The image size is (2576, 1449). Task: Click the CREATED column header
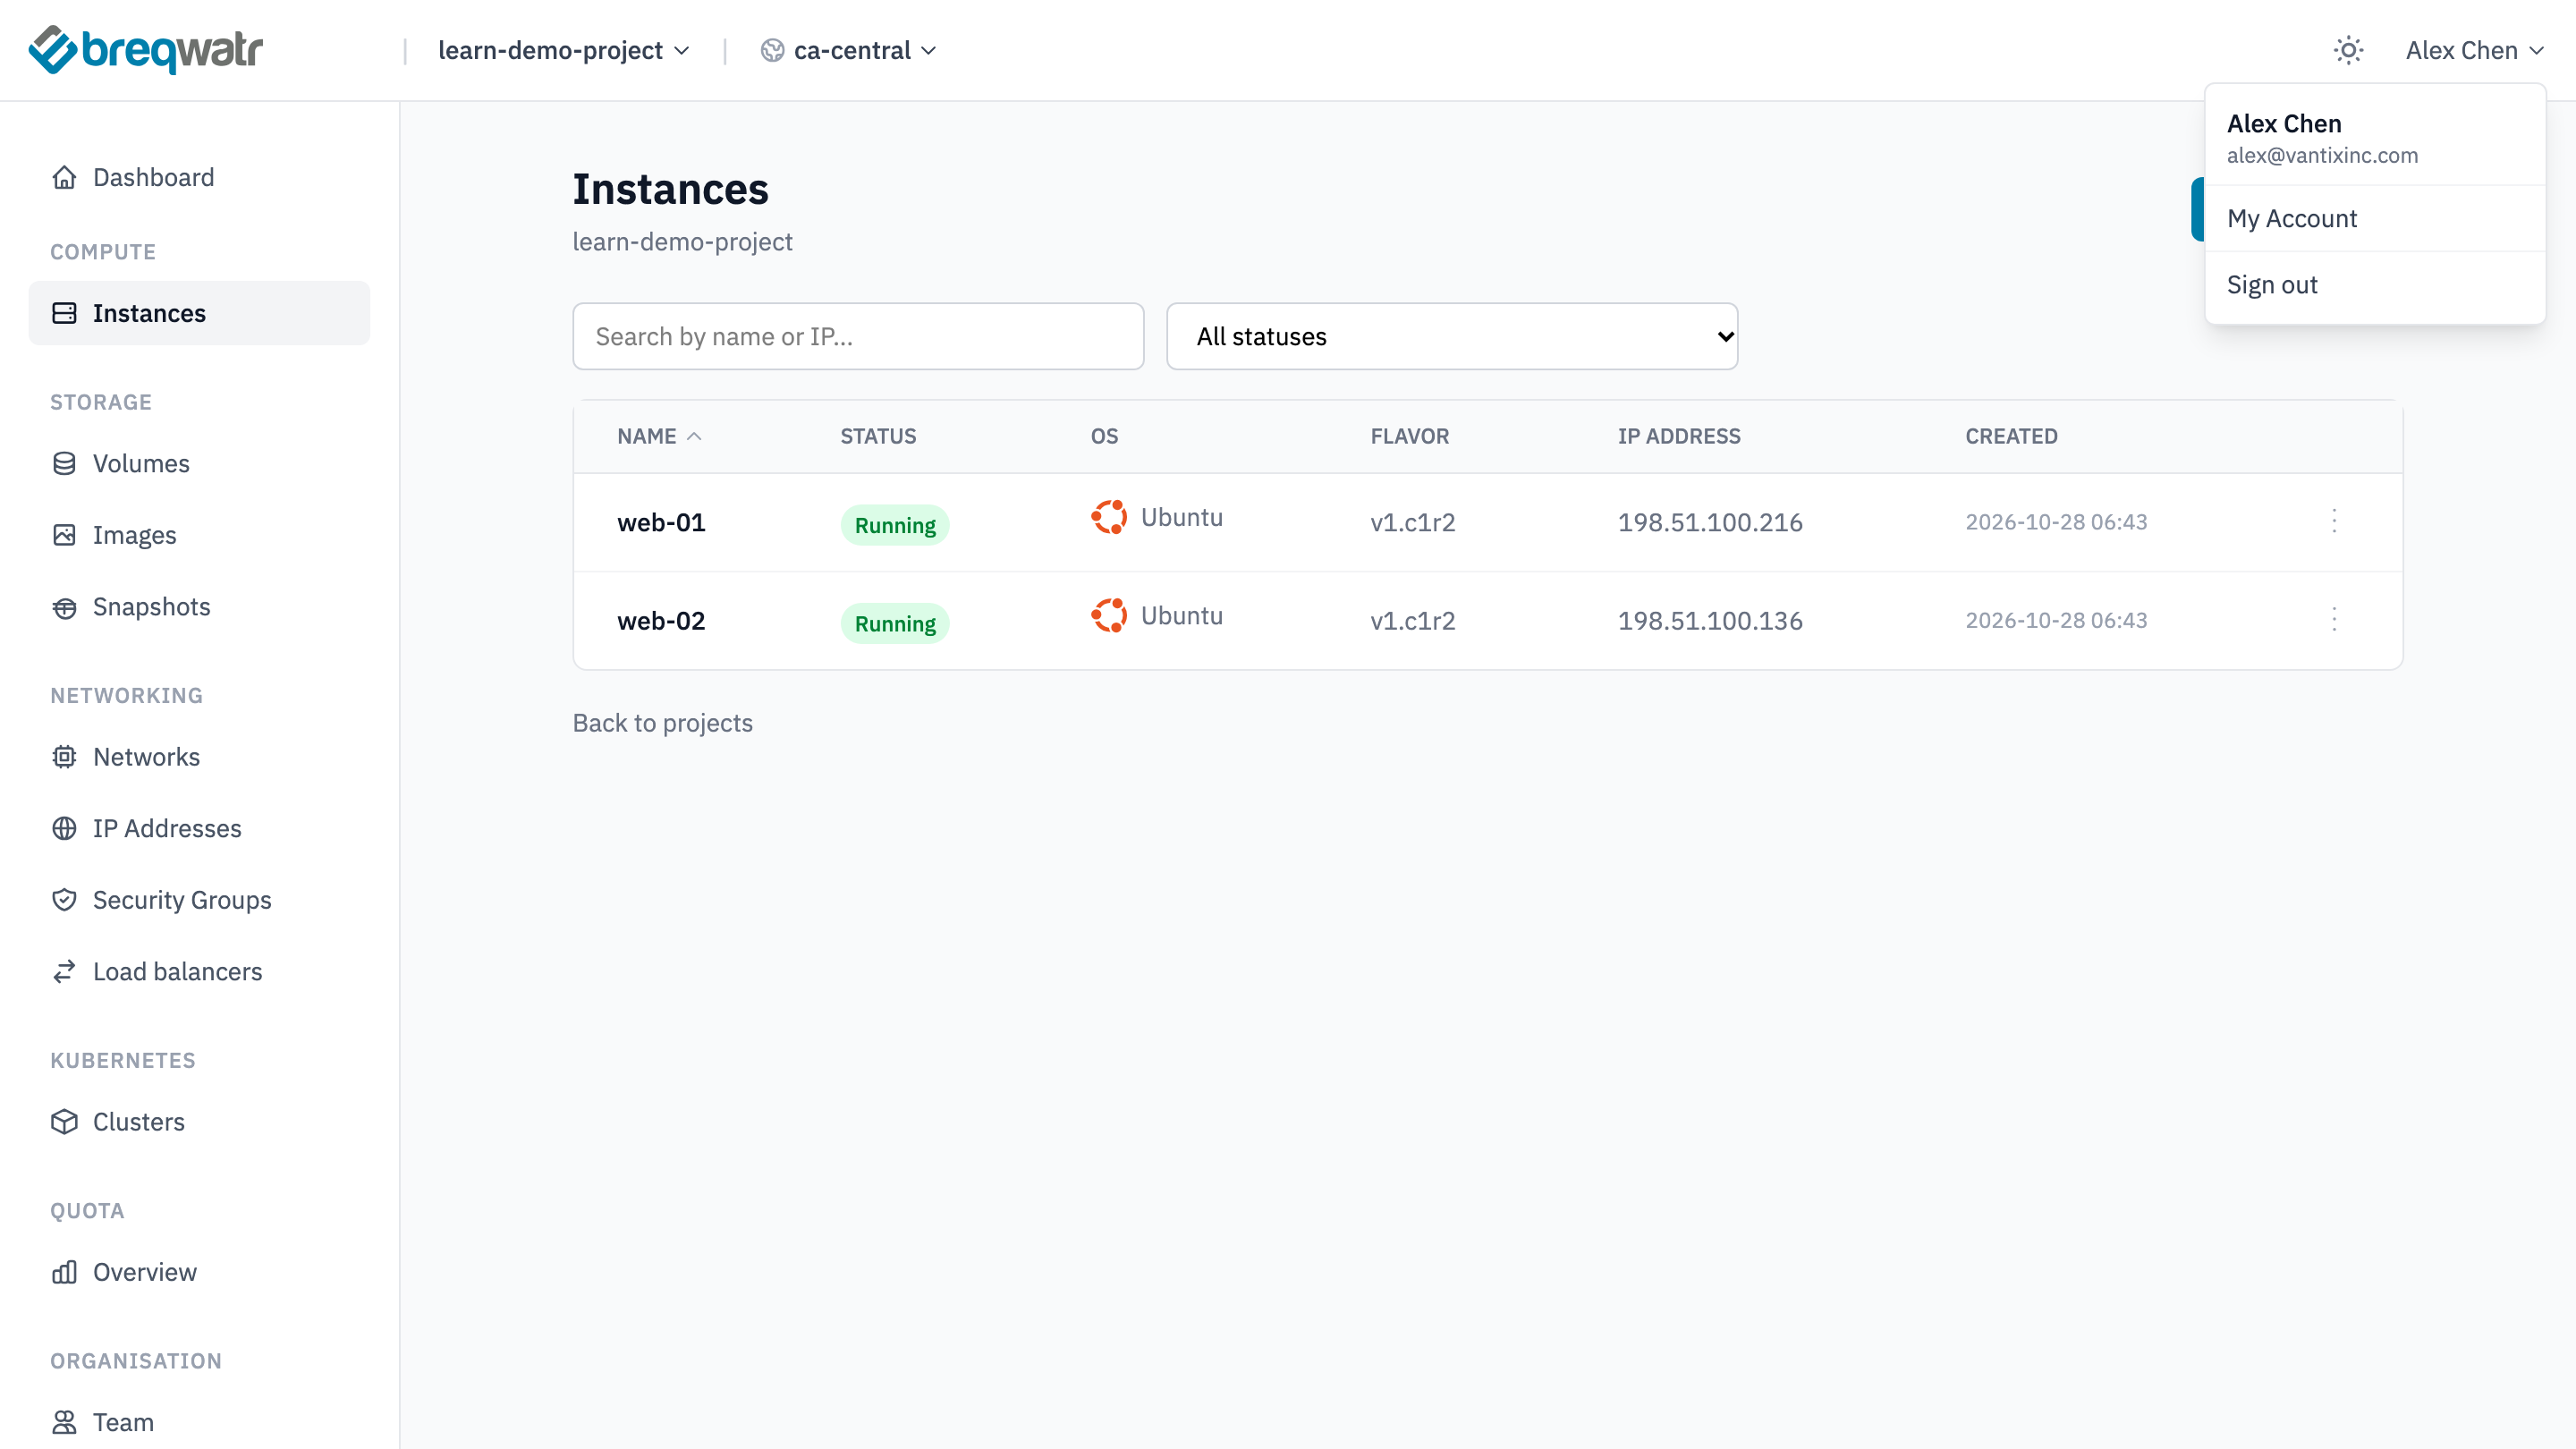click(2011, 436)
